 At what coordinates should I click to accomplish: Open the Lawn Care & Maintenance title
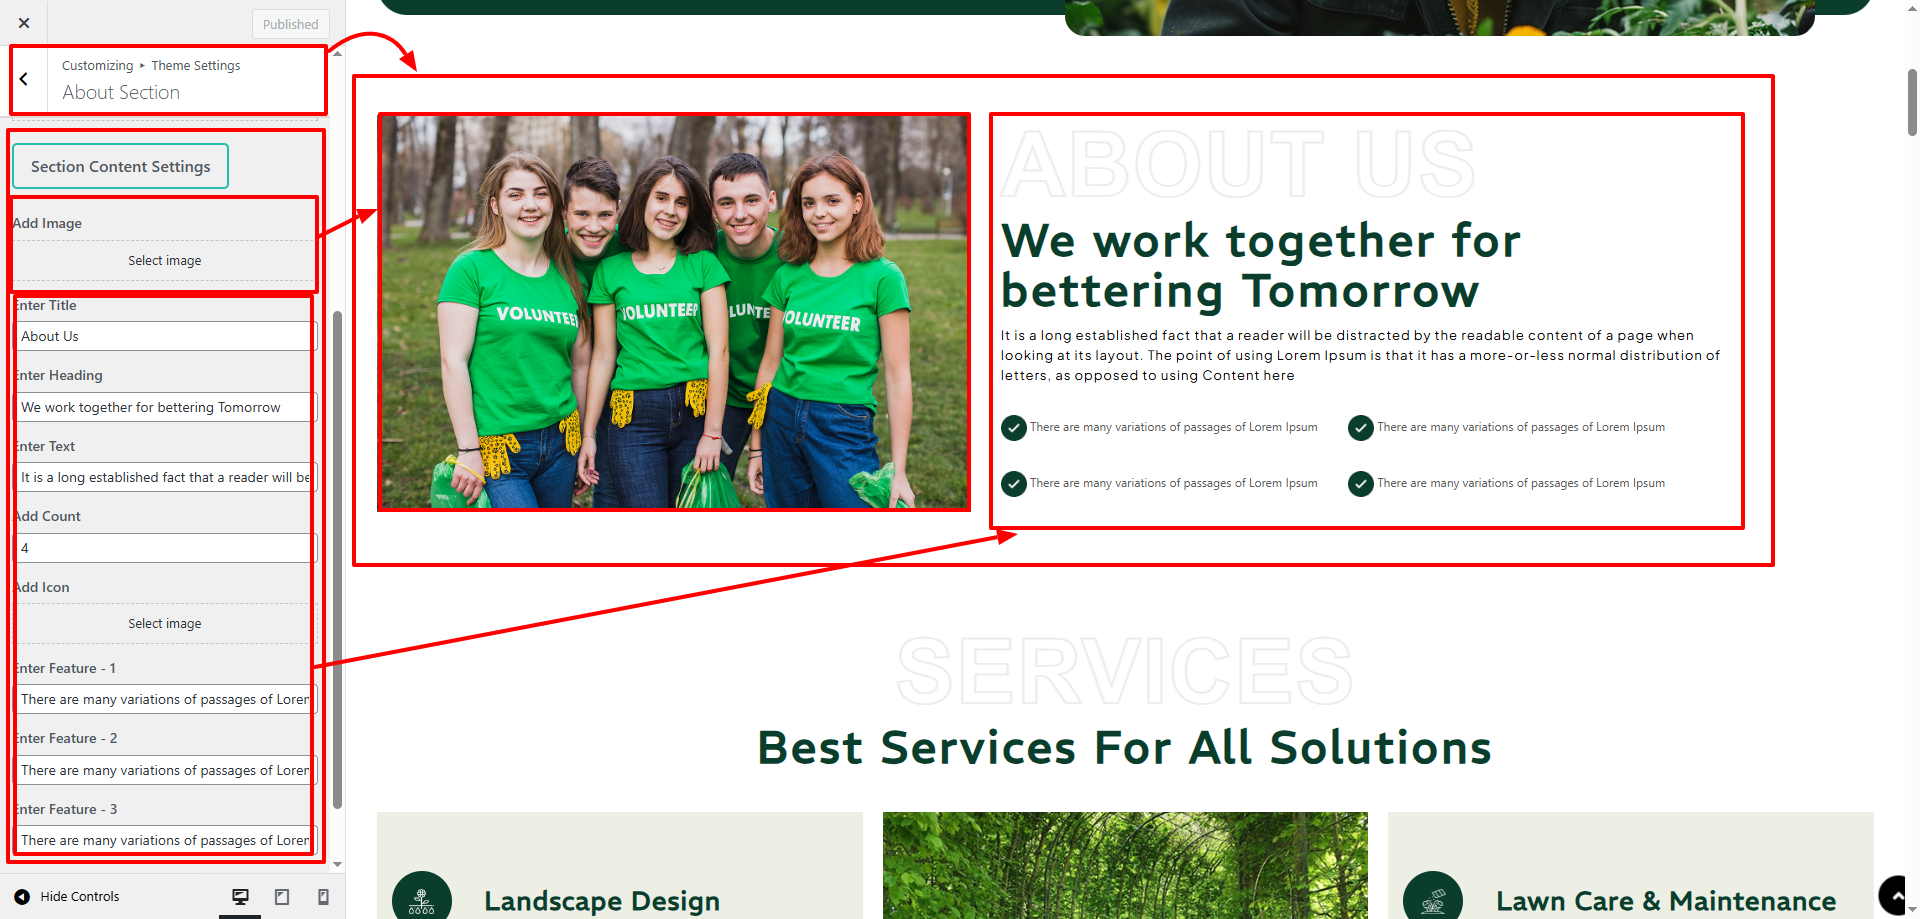coord(1666,901)
